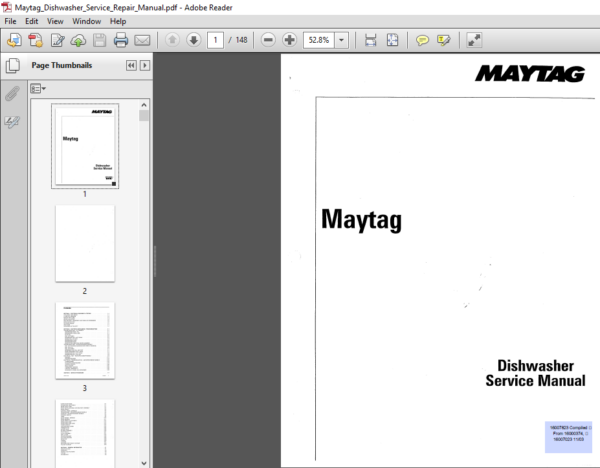Switch to read mode with the expand-arrows icon

point(474,40)
